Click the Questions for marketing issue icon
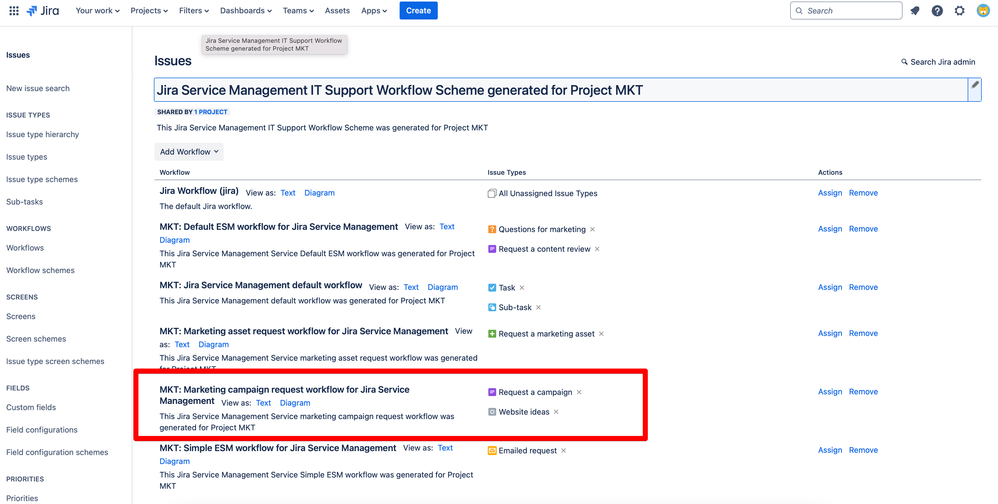The image size is (998, 504). [x=492, y=229]
